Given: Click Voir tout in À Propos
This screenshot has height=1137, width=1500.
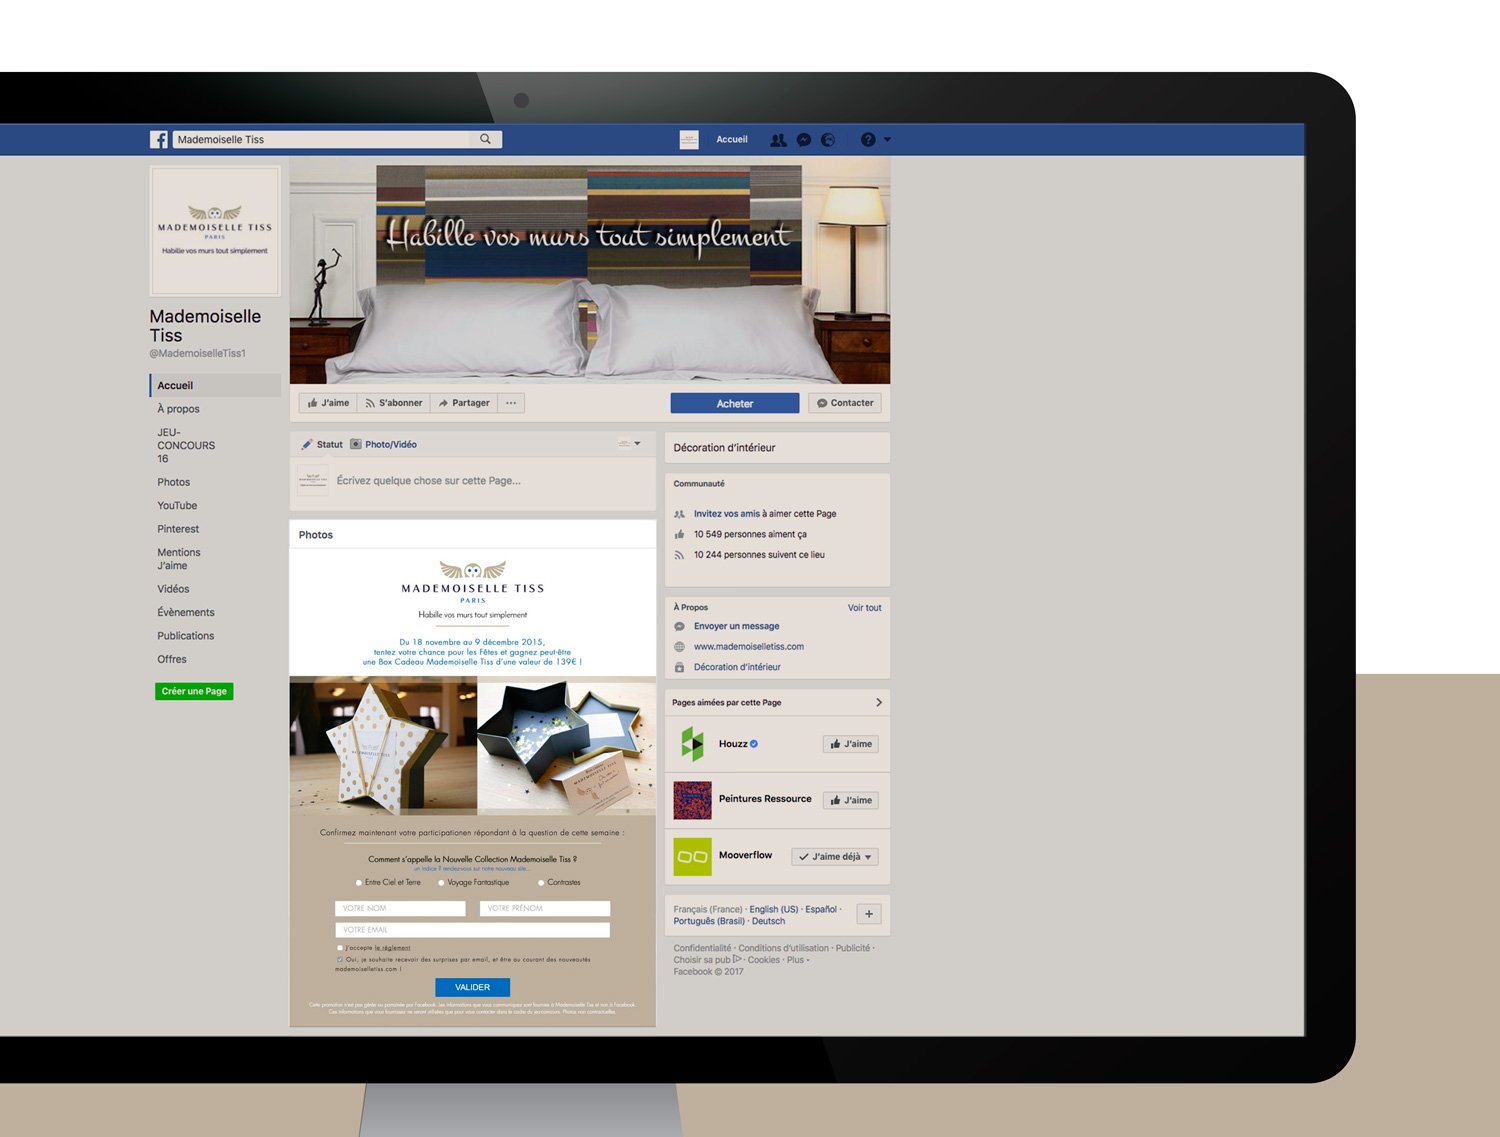Looking at the screenshot, I should pyautogui.click(x=864, y=607).
